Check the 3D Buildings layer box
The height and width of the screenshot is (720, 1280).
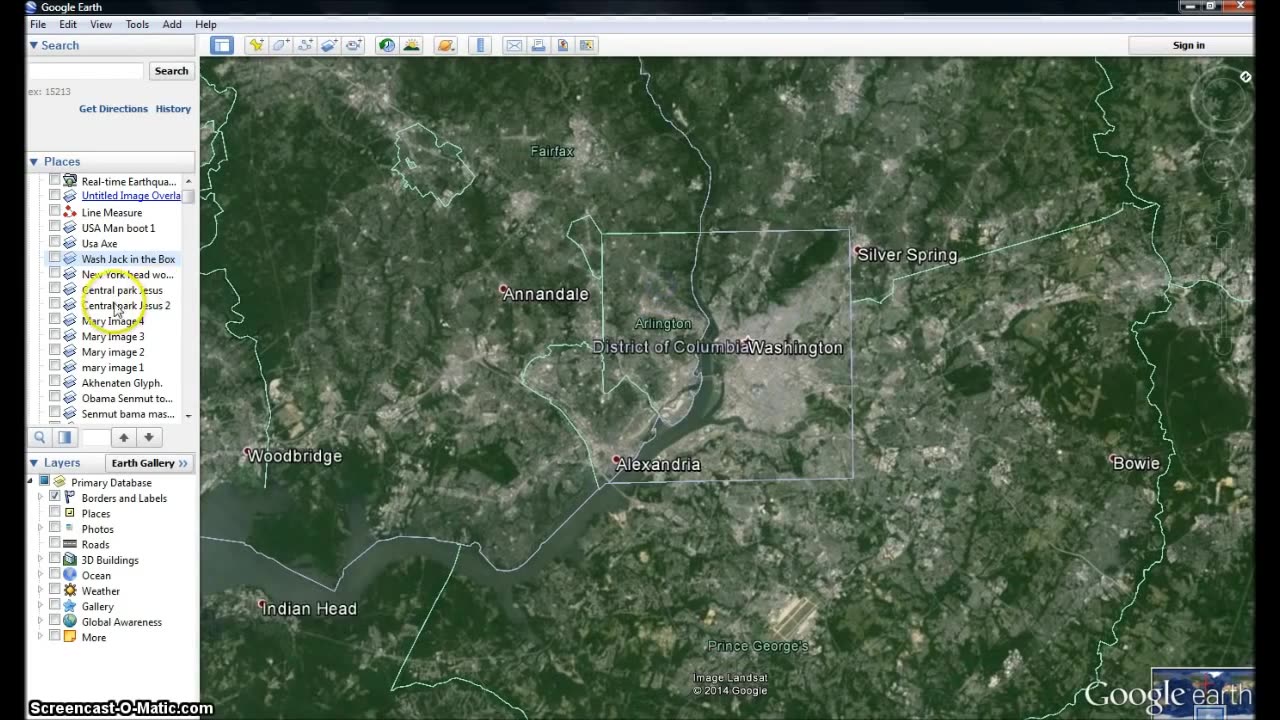55,560
